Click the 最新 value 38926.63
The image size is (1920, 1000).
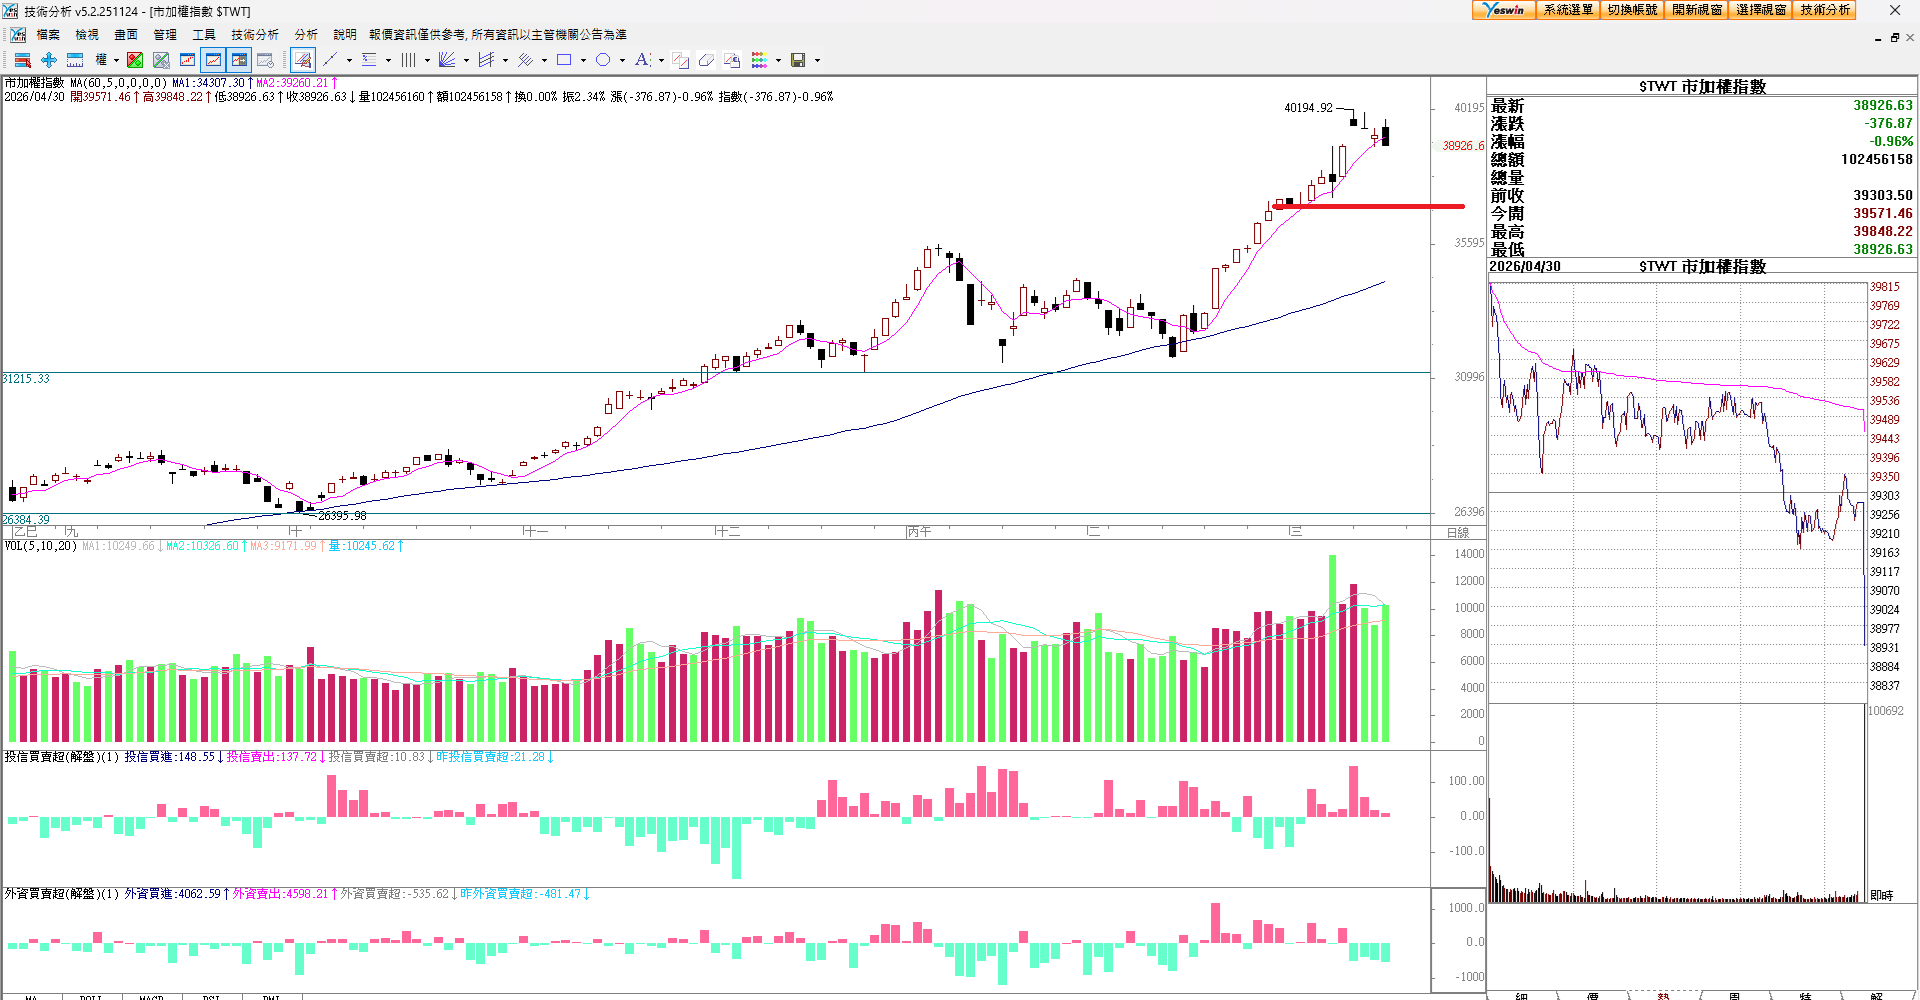[x=1883, y=105]
